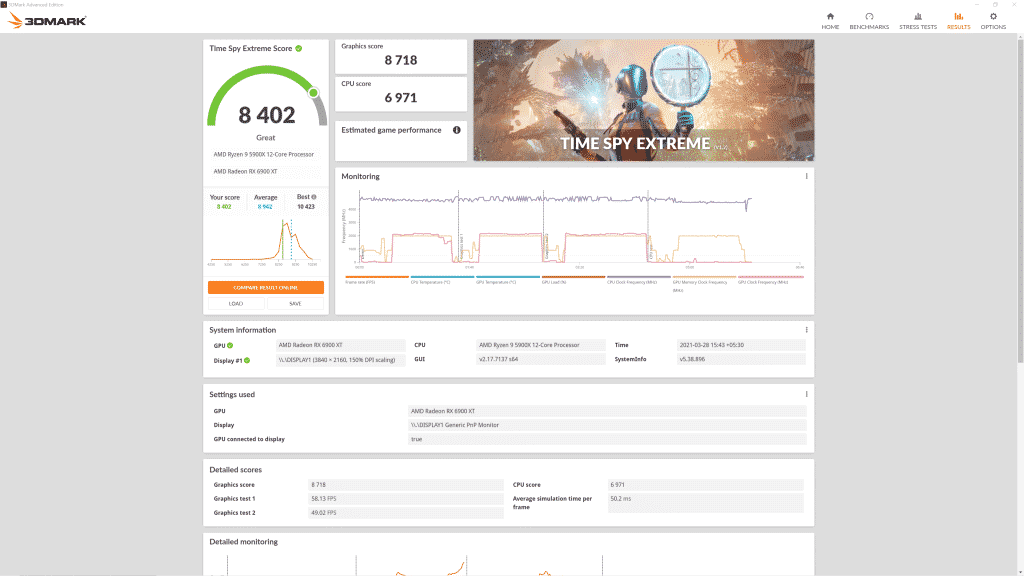The height and width of the screenshot is (576, 1024).
Task: Click the GPU green validation check
Action: click(x=230, y=345)
